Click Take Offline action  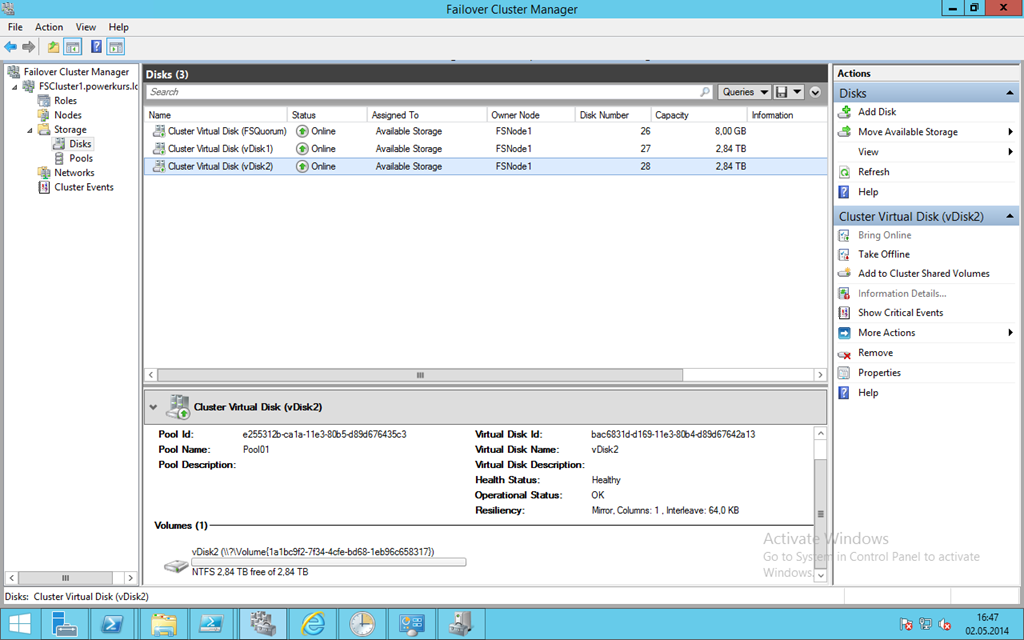884,254
